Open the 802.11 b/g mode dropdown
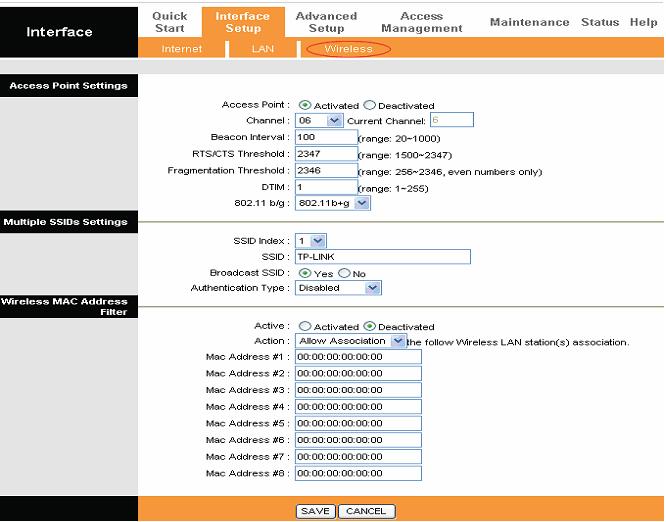Screen dimensions: 666x522 [x=333, y=203]
